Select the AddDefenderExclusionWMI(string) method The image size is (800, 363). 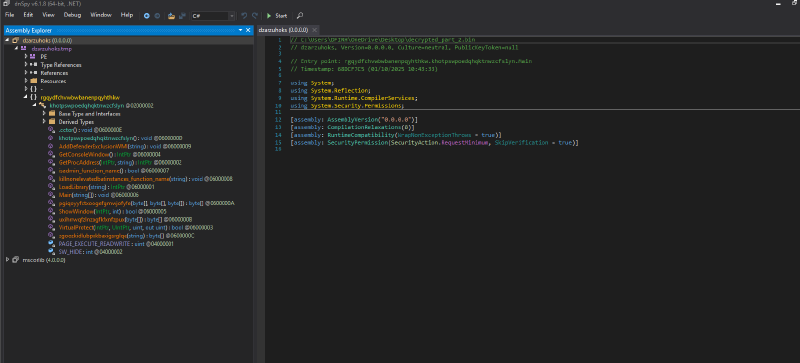click(x=125, y=146)
